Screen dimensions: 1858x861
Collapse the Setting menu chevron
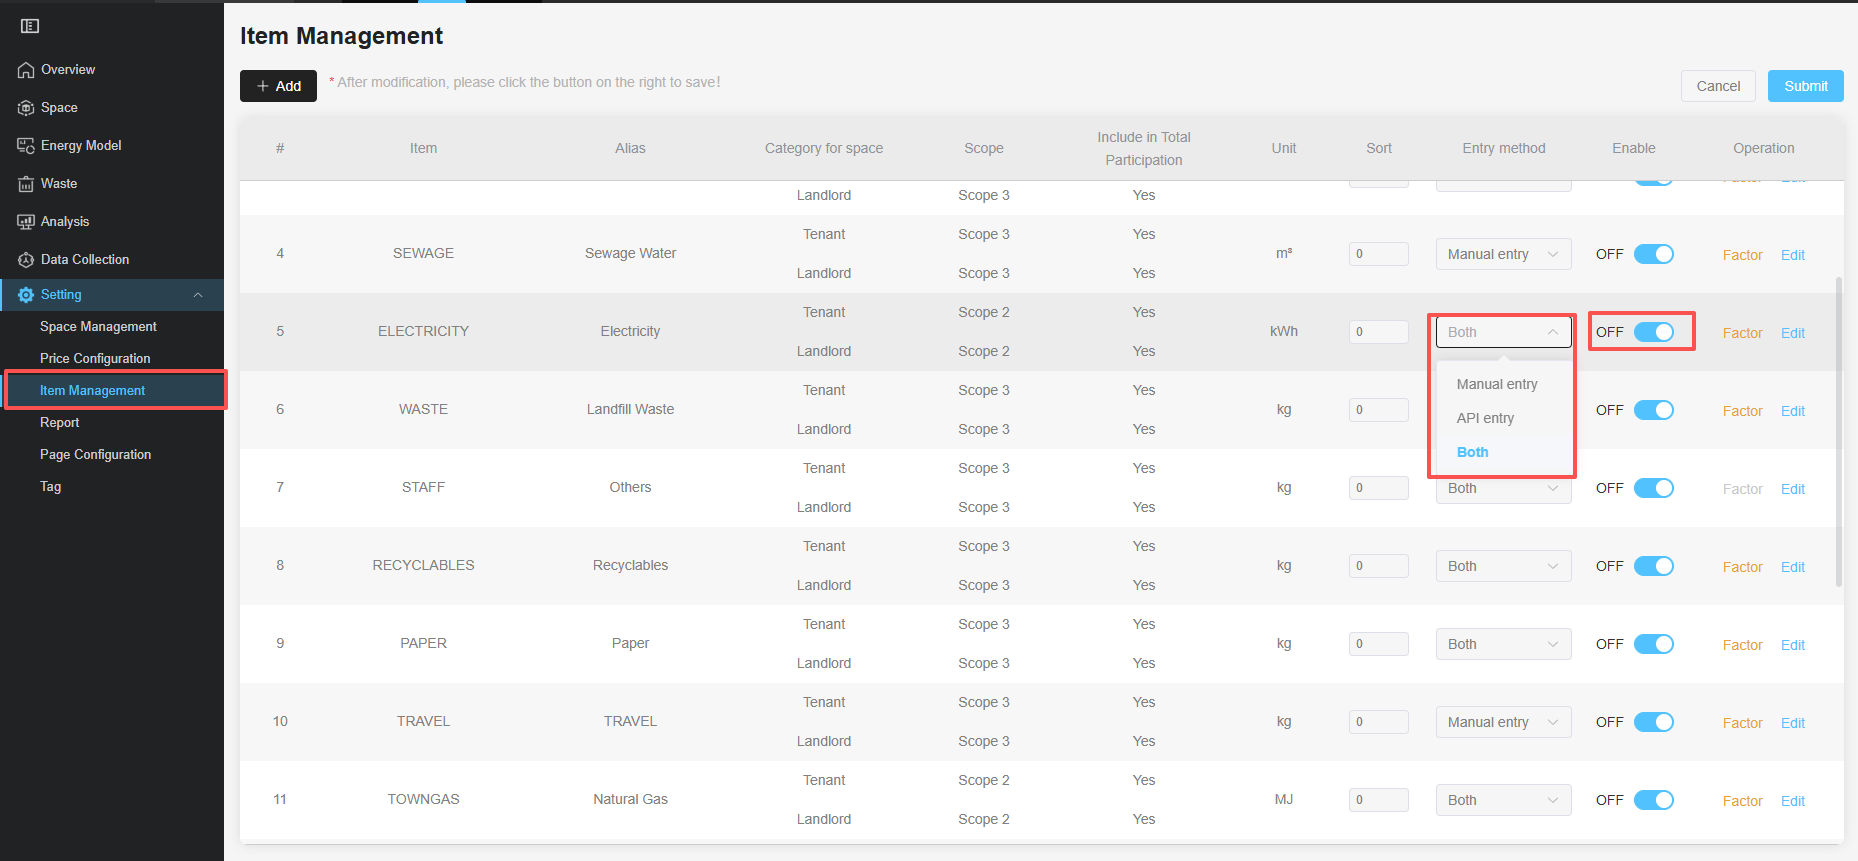(x=198, y=295)
